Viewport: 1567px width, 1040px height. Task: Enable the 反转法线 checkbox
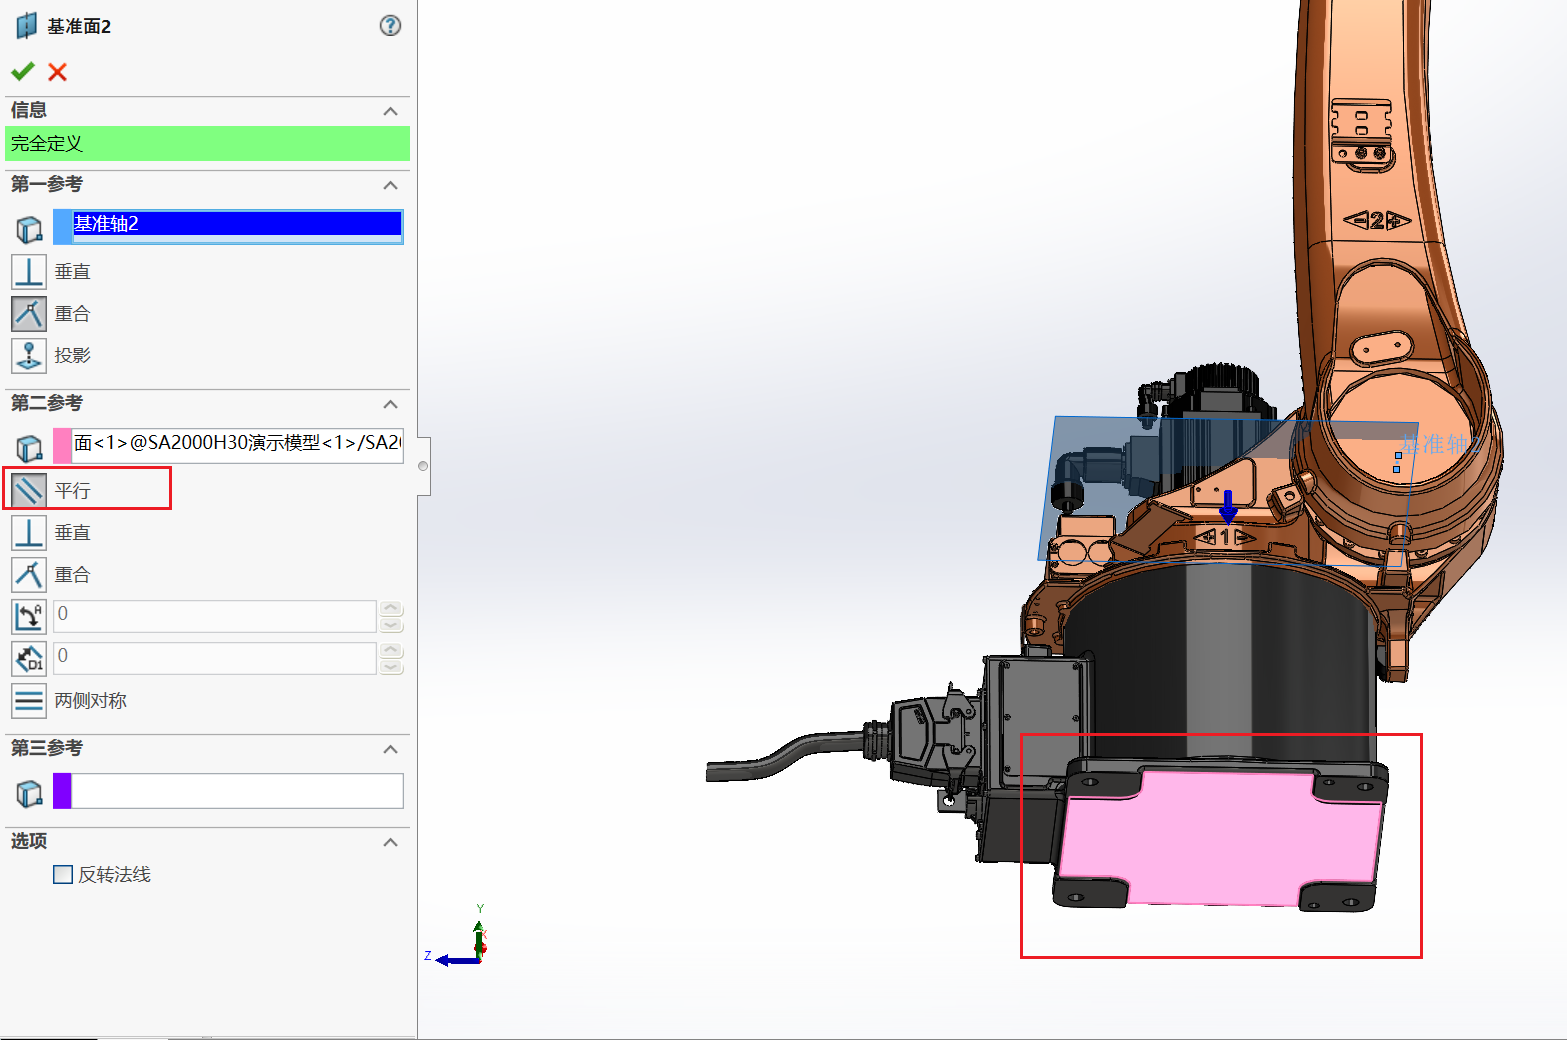(63, 875)
